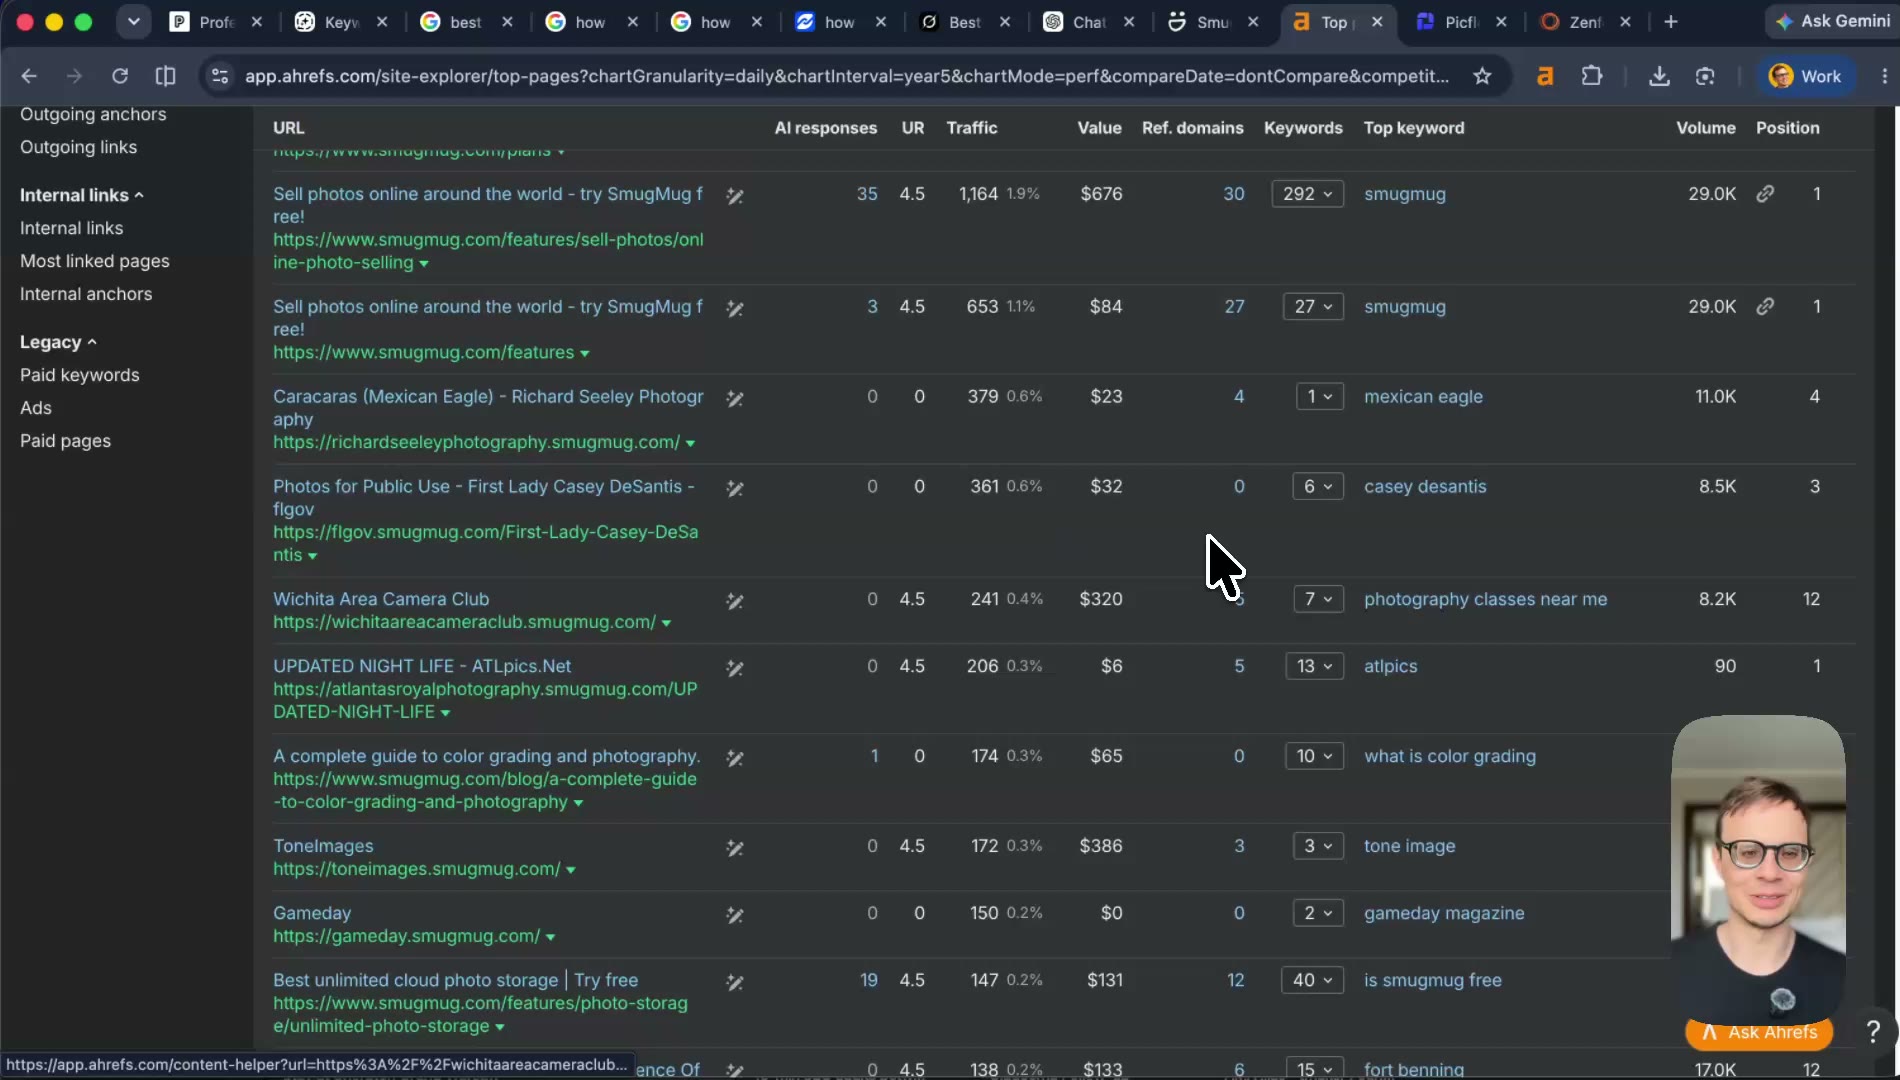Expand the 27 keywords dropdown
The image size is (1900, 1080).
tap(1313, 307)
